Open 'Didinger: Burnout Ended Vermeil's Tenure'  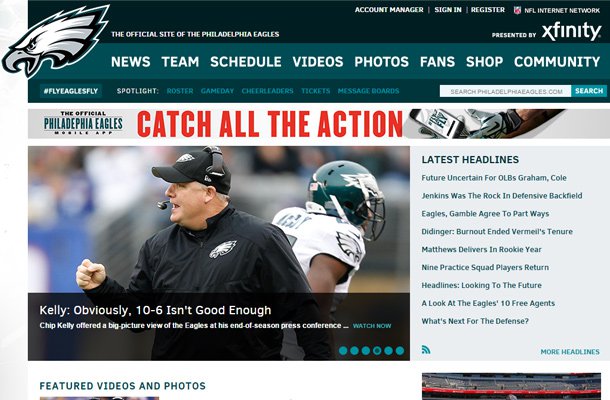(497, 232)
